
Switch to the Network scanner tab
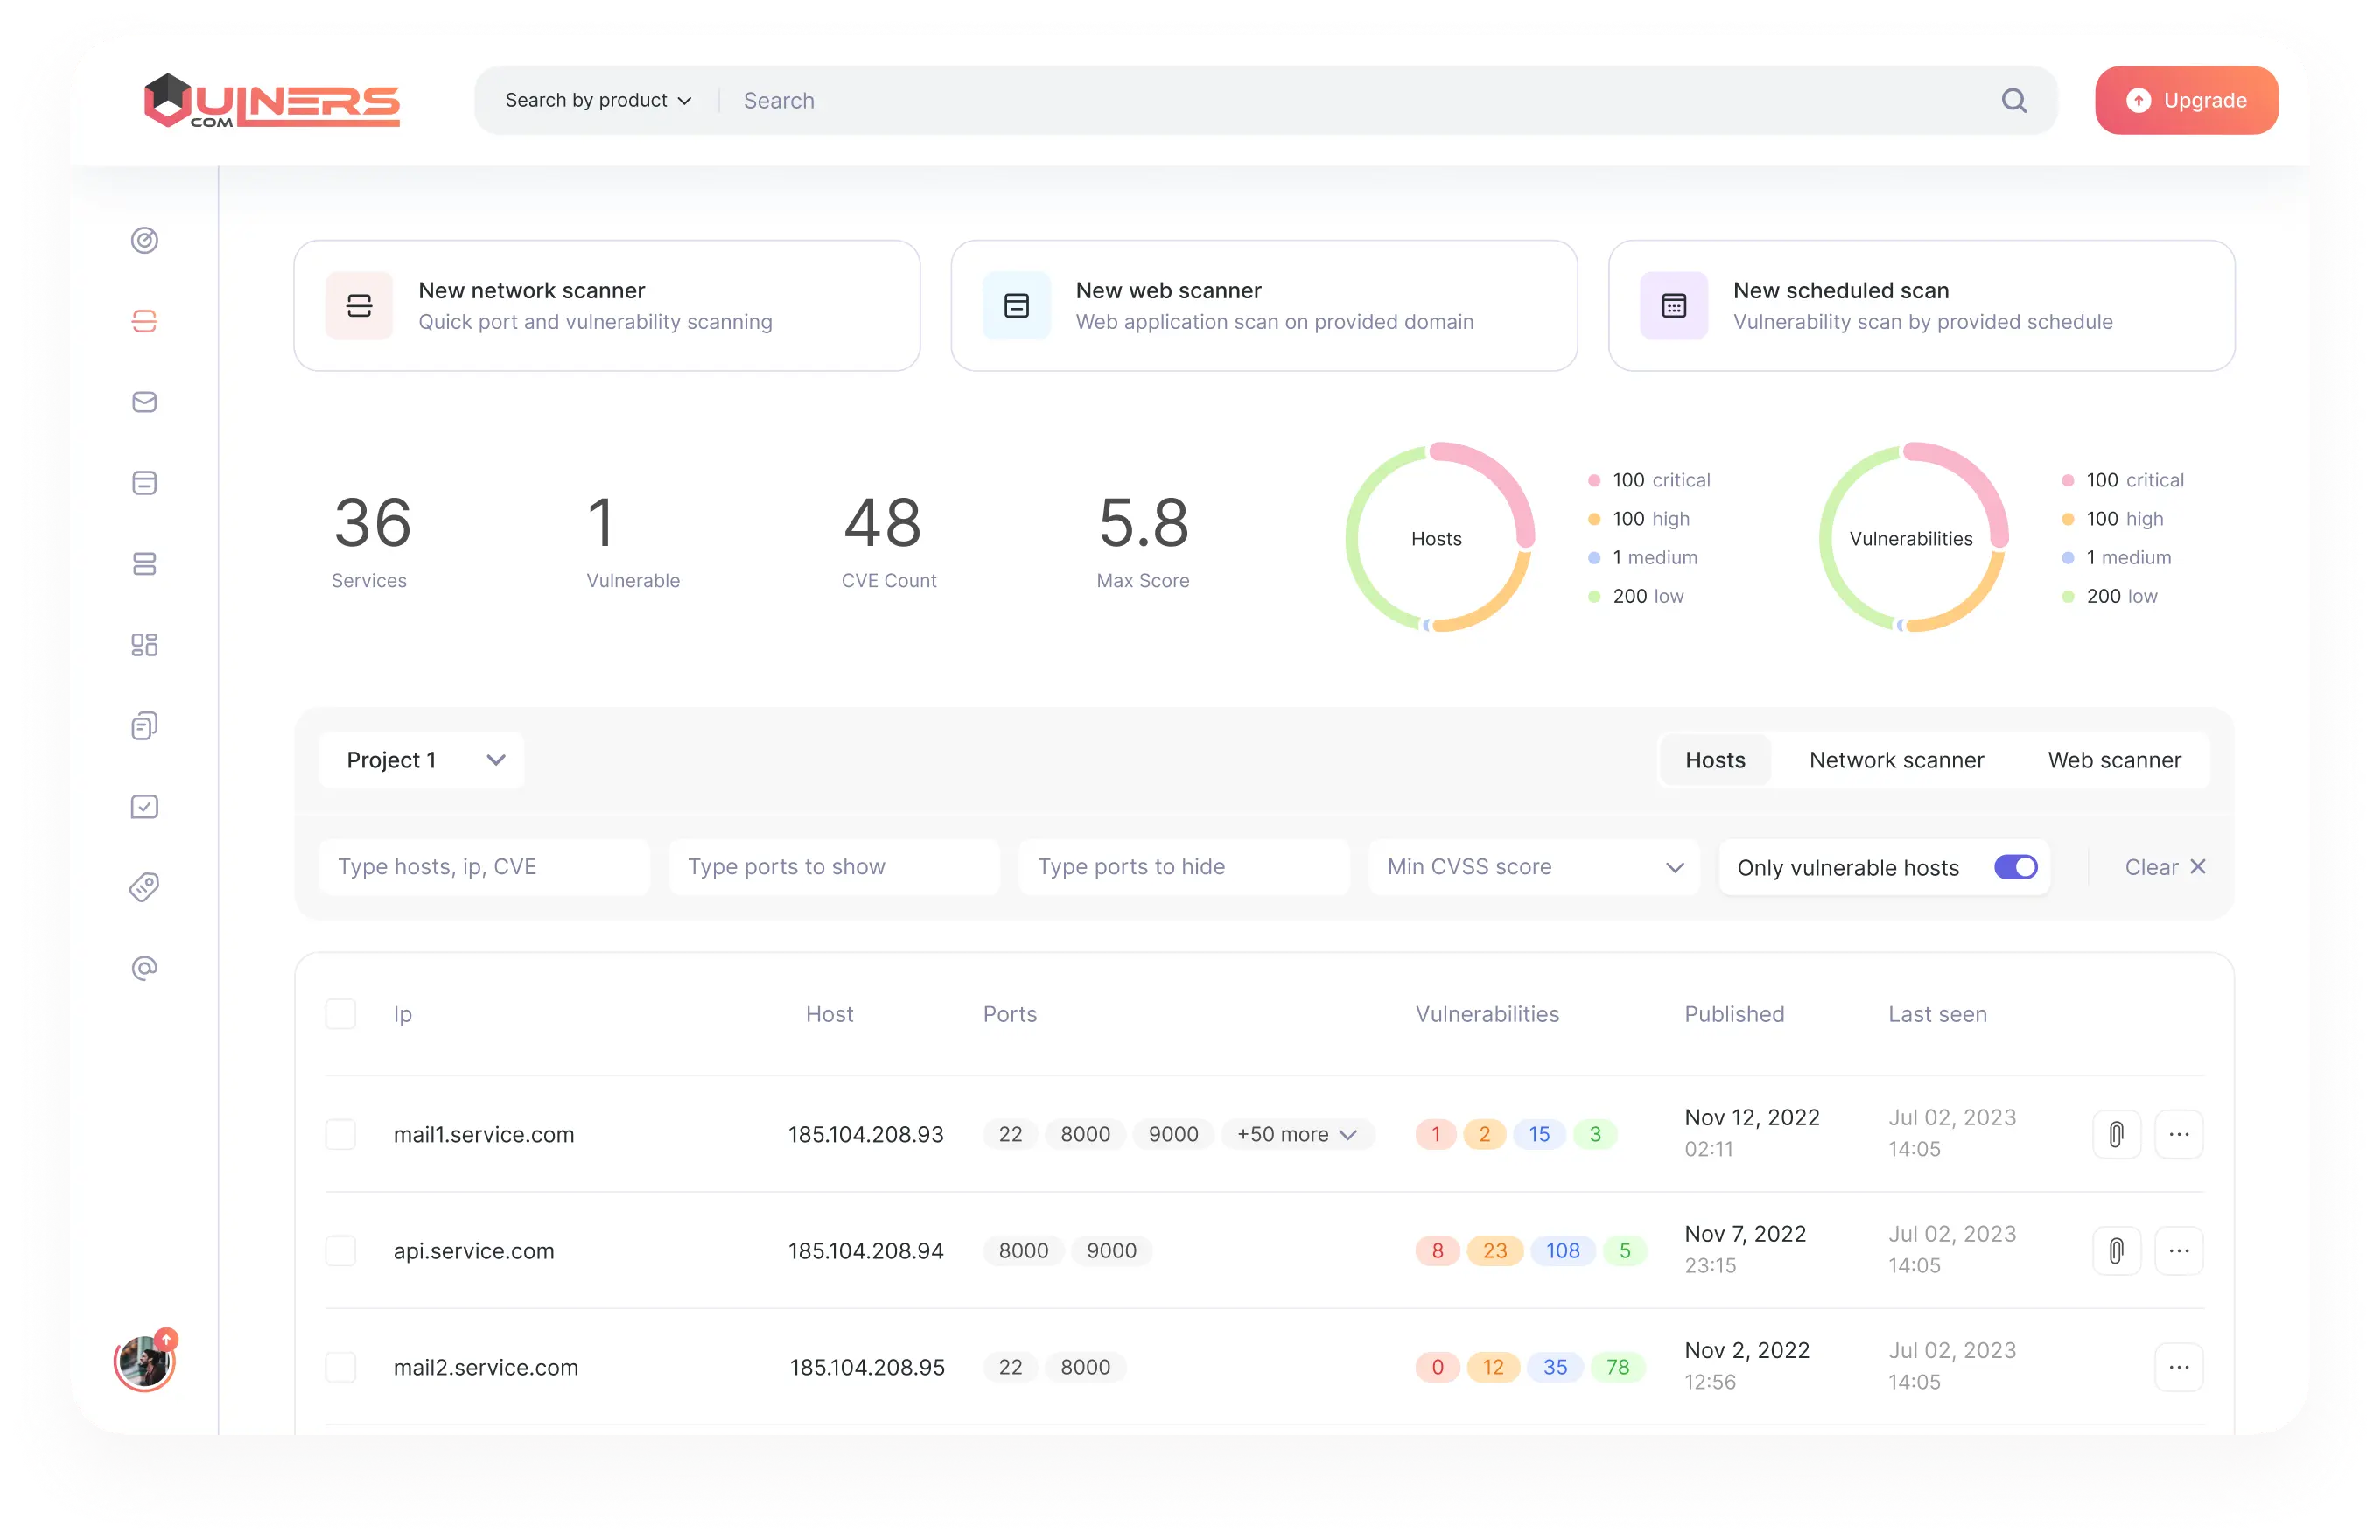pyautogui.click(x=1896, y=760)
